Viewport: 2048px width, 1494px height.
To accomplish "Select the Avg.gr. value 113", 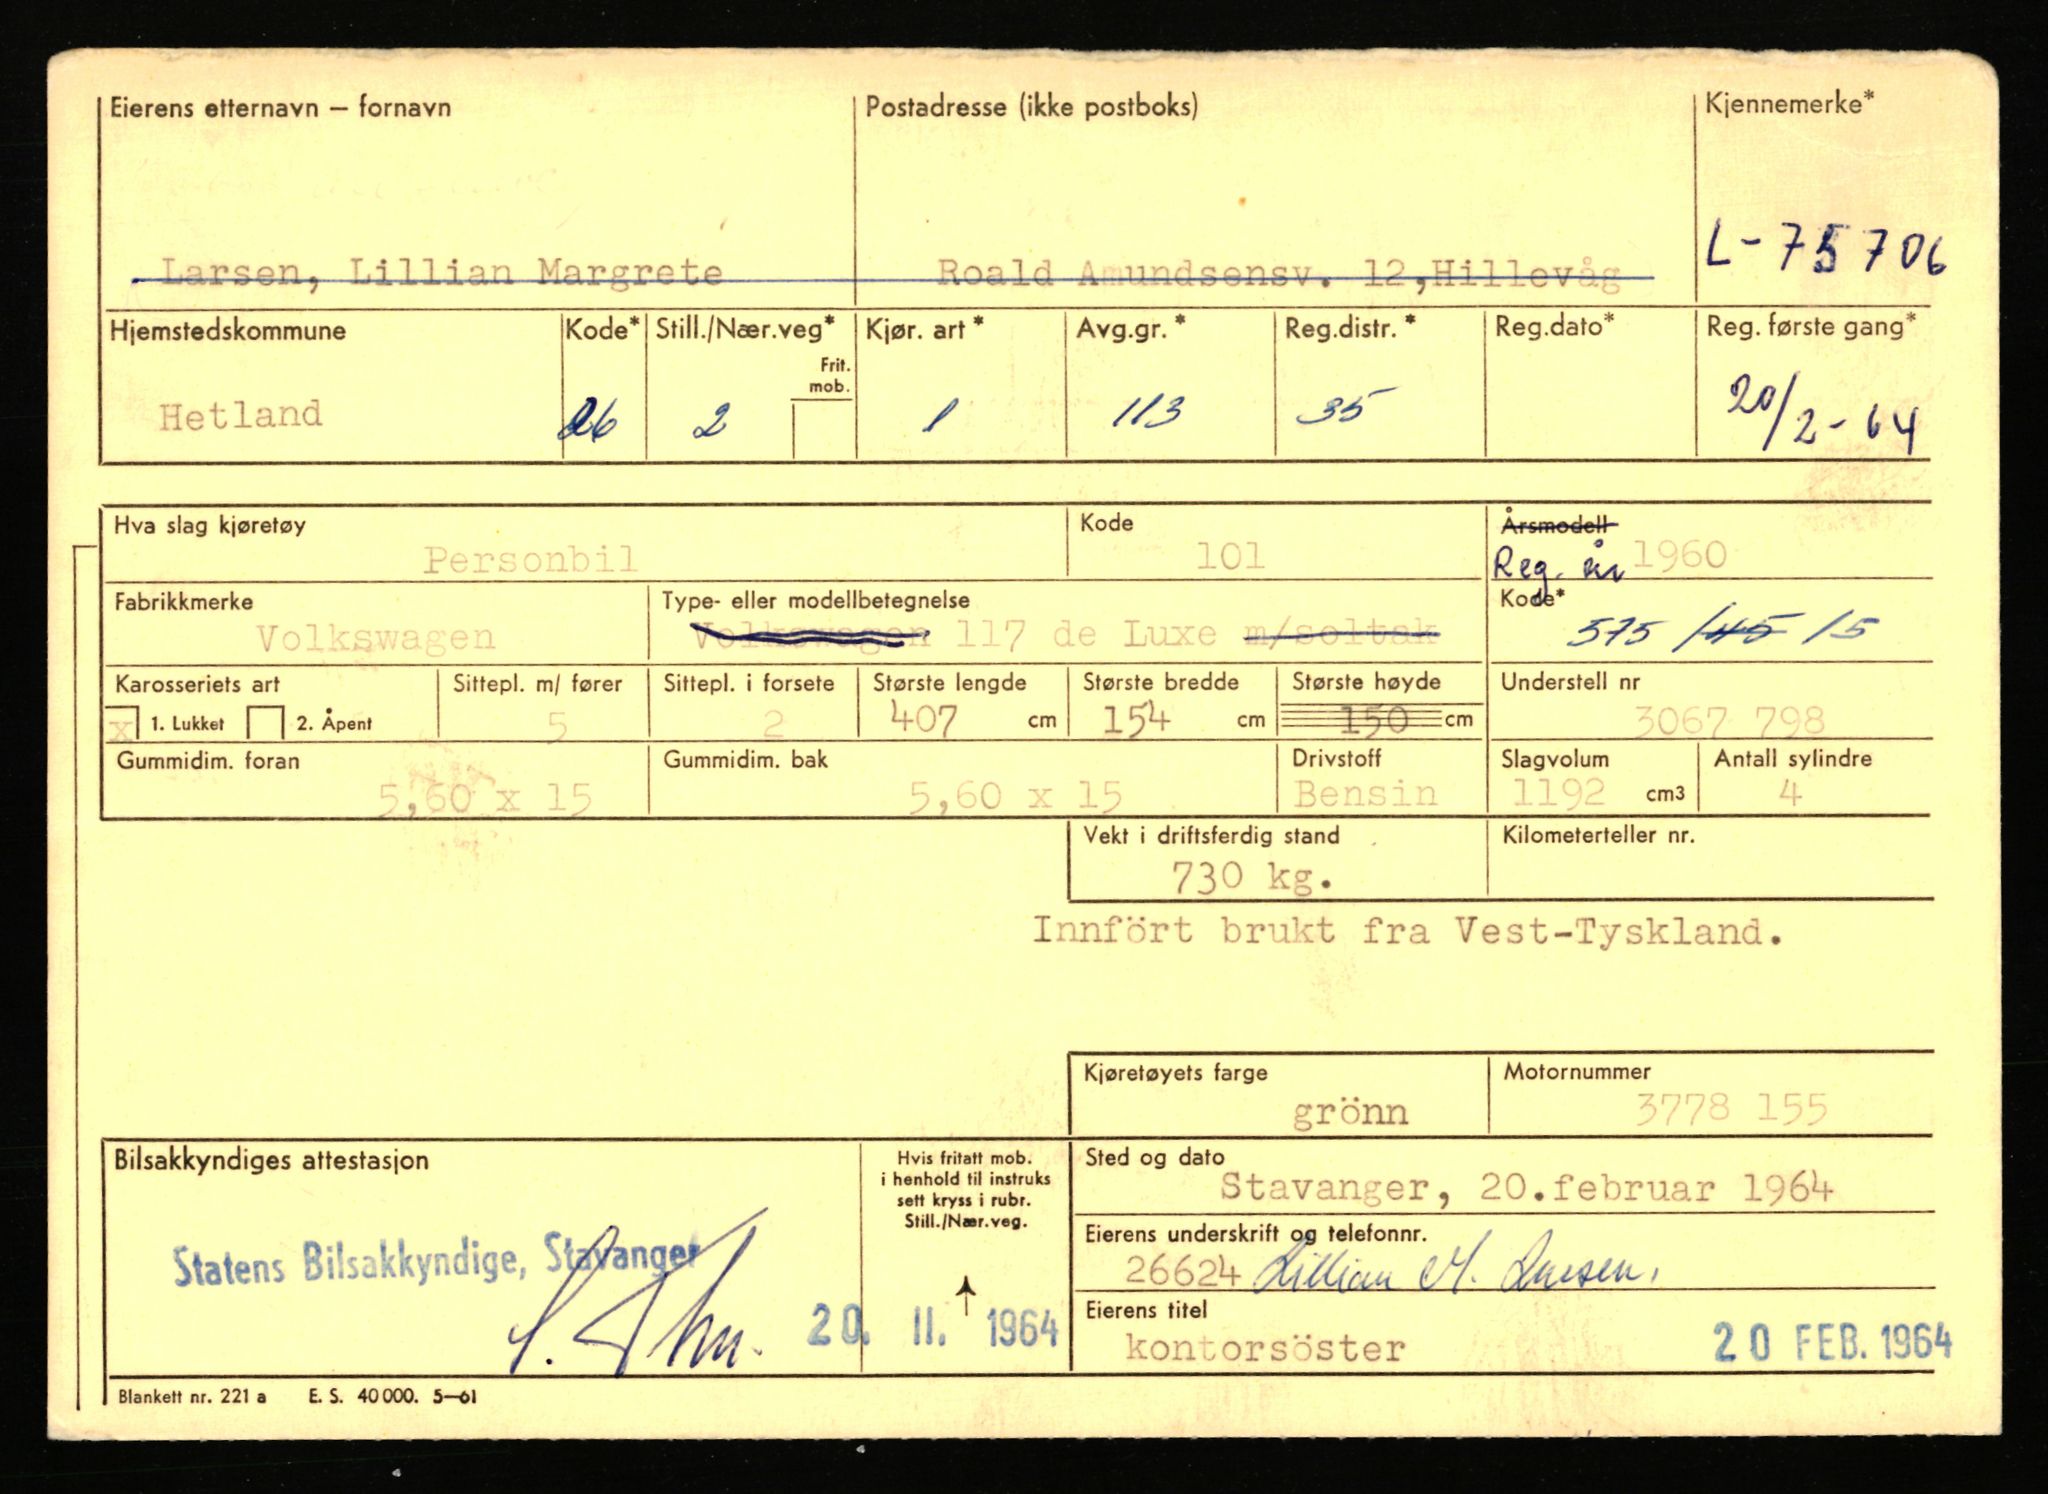I will click(x=1149, y=411).
